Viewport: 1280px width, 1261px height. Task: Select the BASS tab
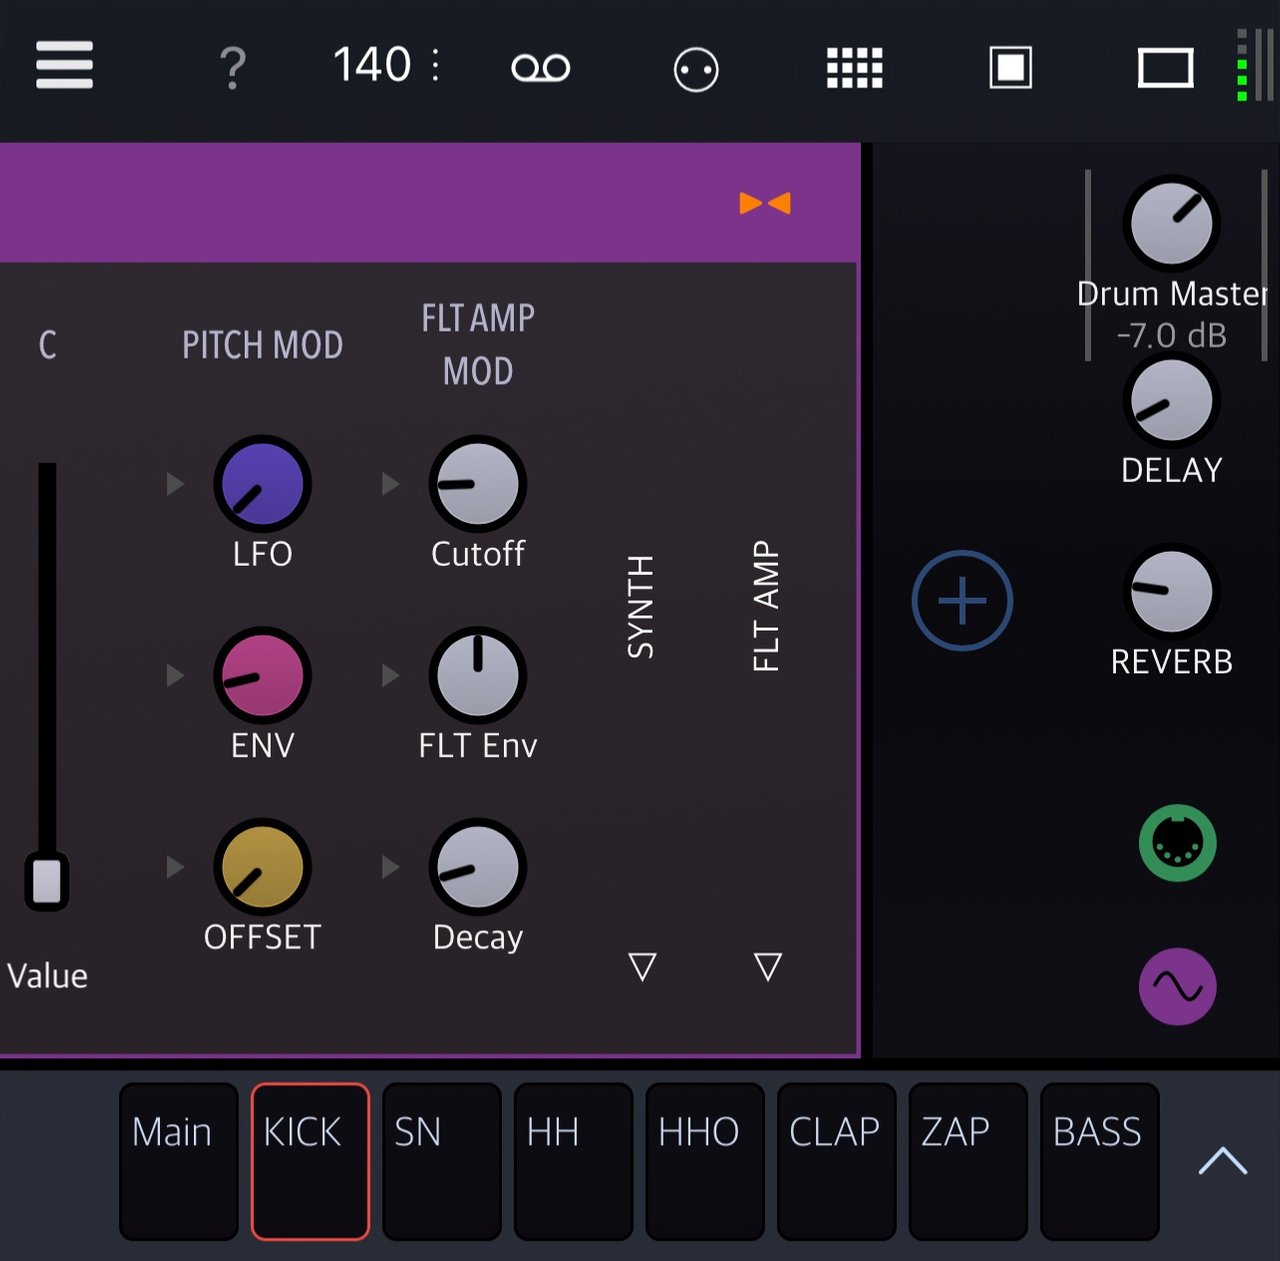pos(1100,1161)
